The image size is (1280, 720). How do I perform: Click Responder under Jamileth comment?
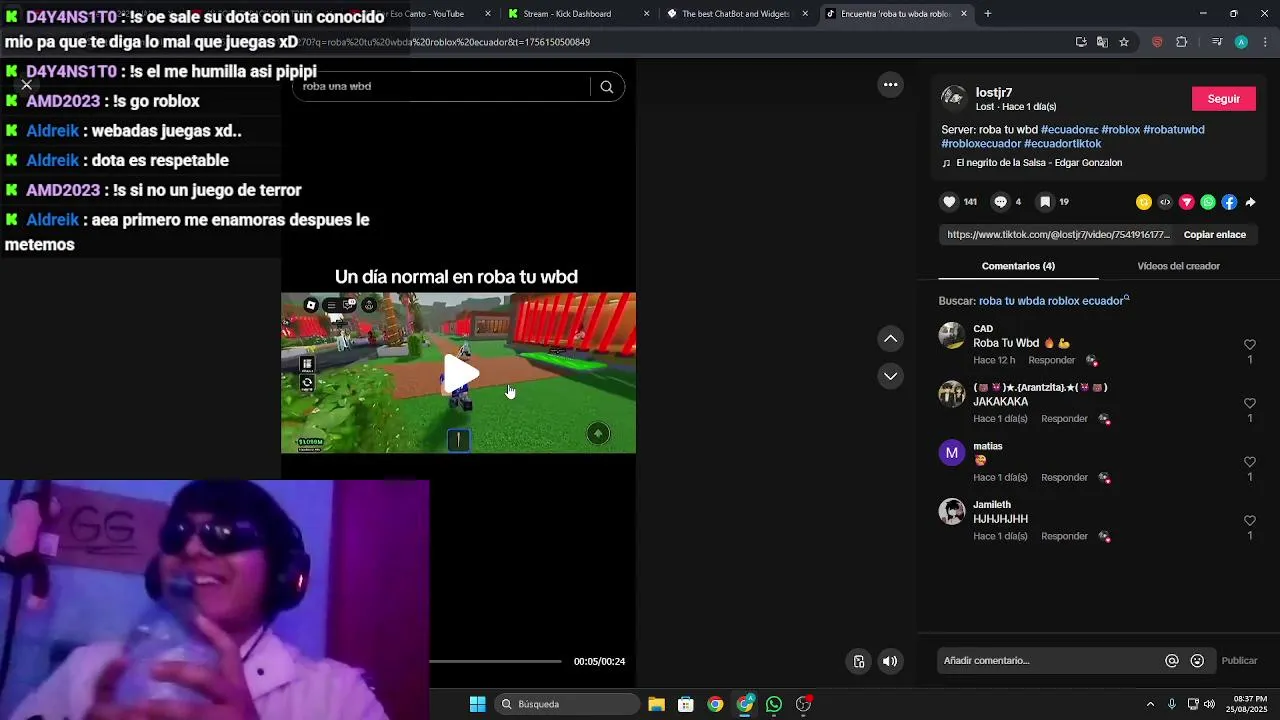click(x=1064, y=536)
